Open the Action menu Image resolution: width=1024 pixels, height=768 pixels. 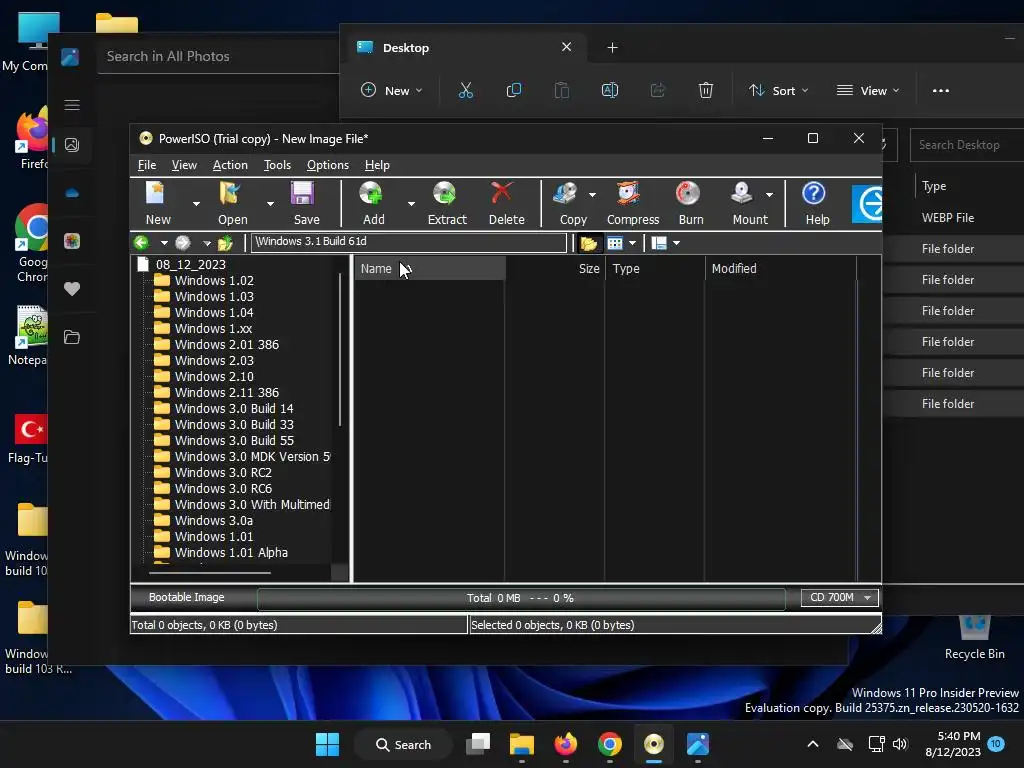click(230, 165)
